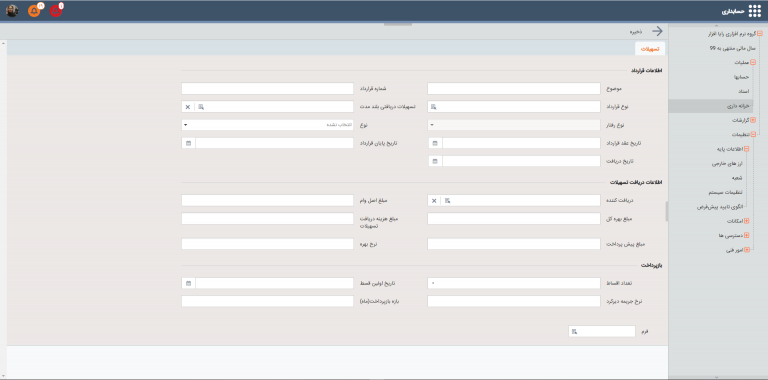Viewport: 768px width, 380px height.
Task: Click the back arrow icon beside ذخیره
Action: 657,31
